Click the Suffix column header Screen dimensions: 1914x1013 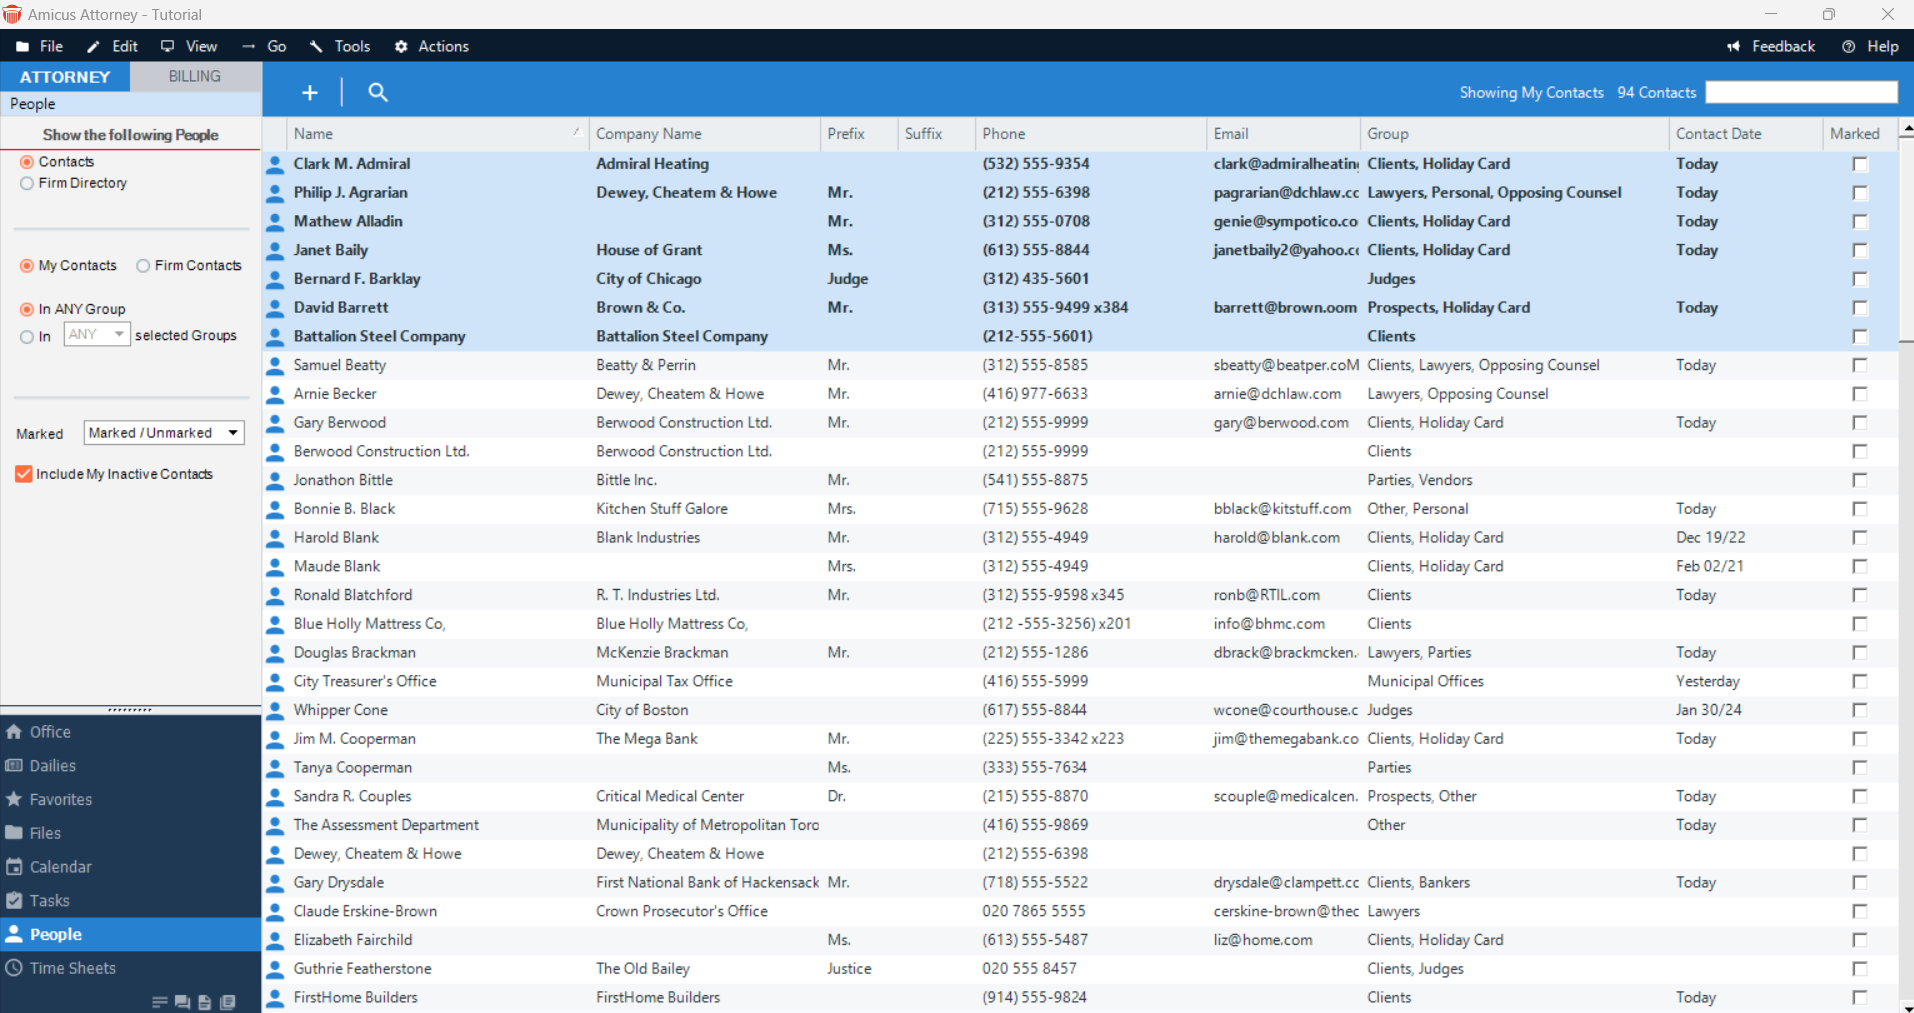coord(935,134)
